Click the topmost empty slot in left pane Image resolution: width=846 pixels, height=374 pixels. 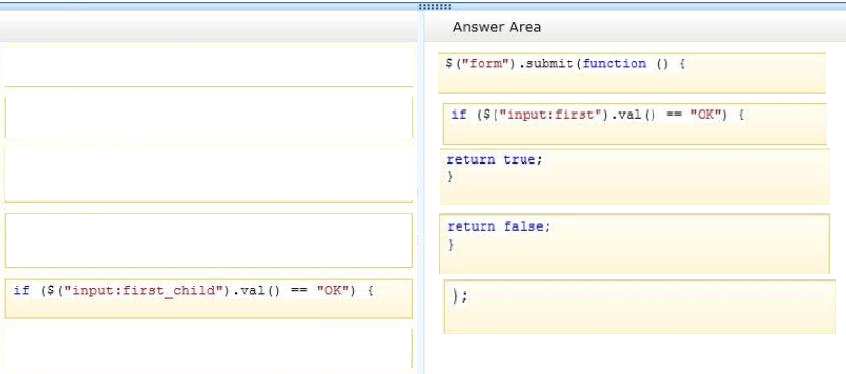208,65
